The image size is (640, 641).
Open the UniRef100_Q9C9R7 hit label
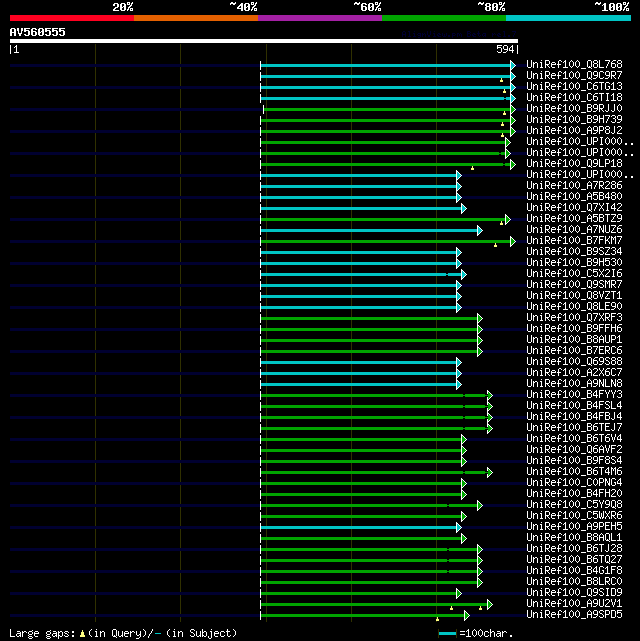[x=574, y=76]
